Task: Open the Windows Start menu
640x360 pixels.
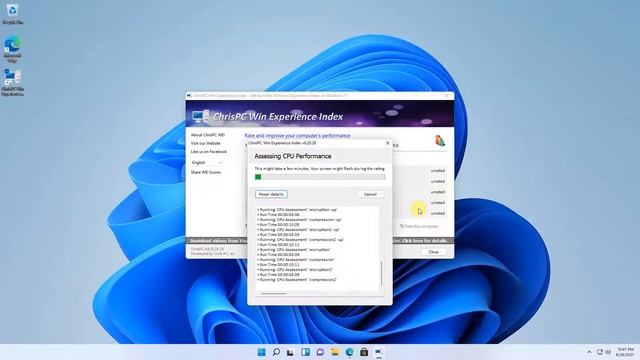Action: (x=261, y=352)
